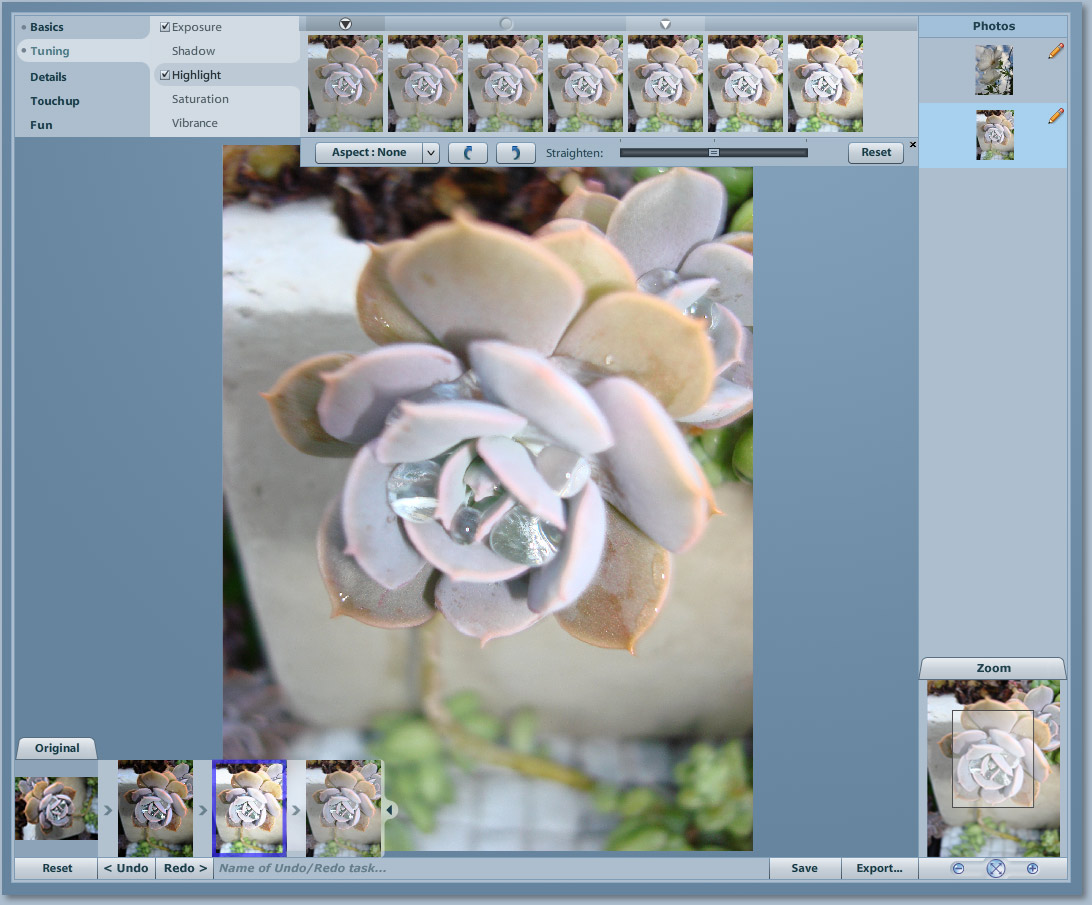Click the black triangle marker above the first preview
1092x905 pixels.
(x=345, y=24)
